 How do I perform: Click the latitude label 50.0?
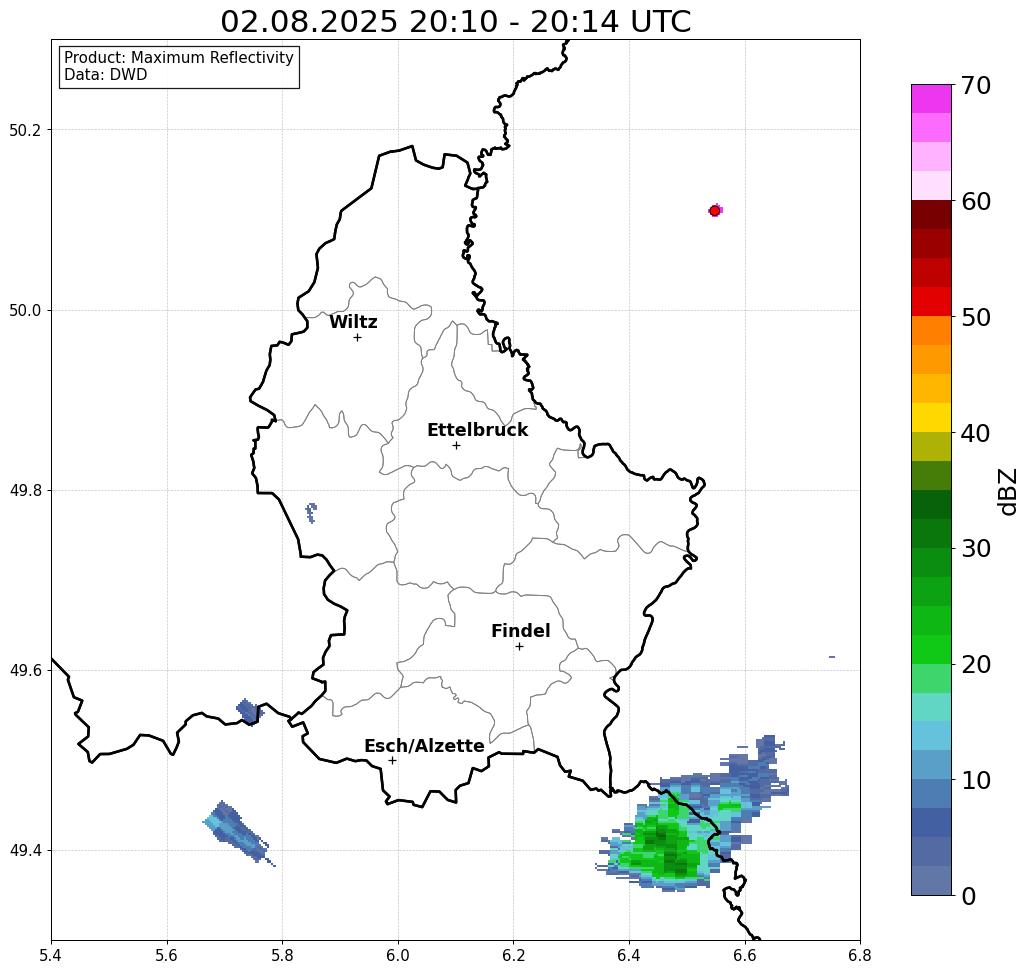[x=25, y=310]
